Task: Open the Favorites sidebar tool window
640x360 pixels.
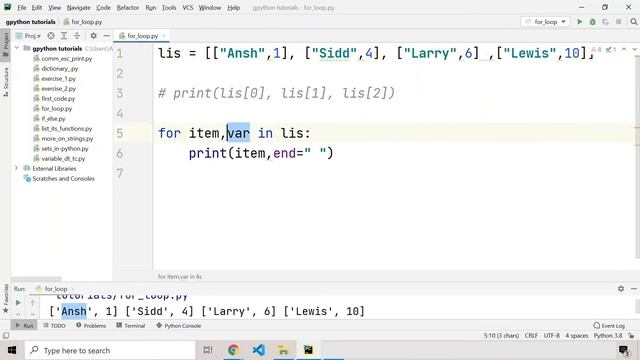Action: (x=5, y=299)
